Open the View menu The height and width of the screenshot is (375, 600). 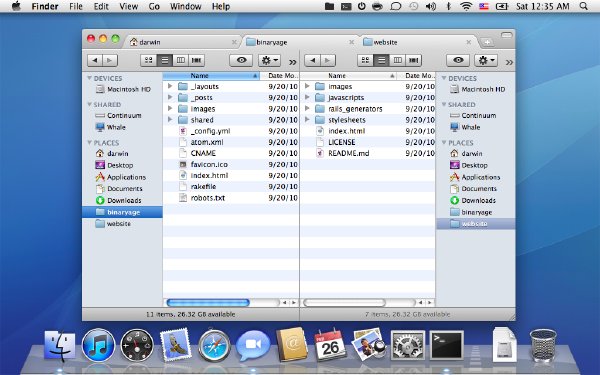click(x=128, y=6)
